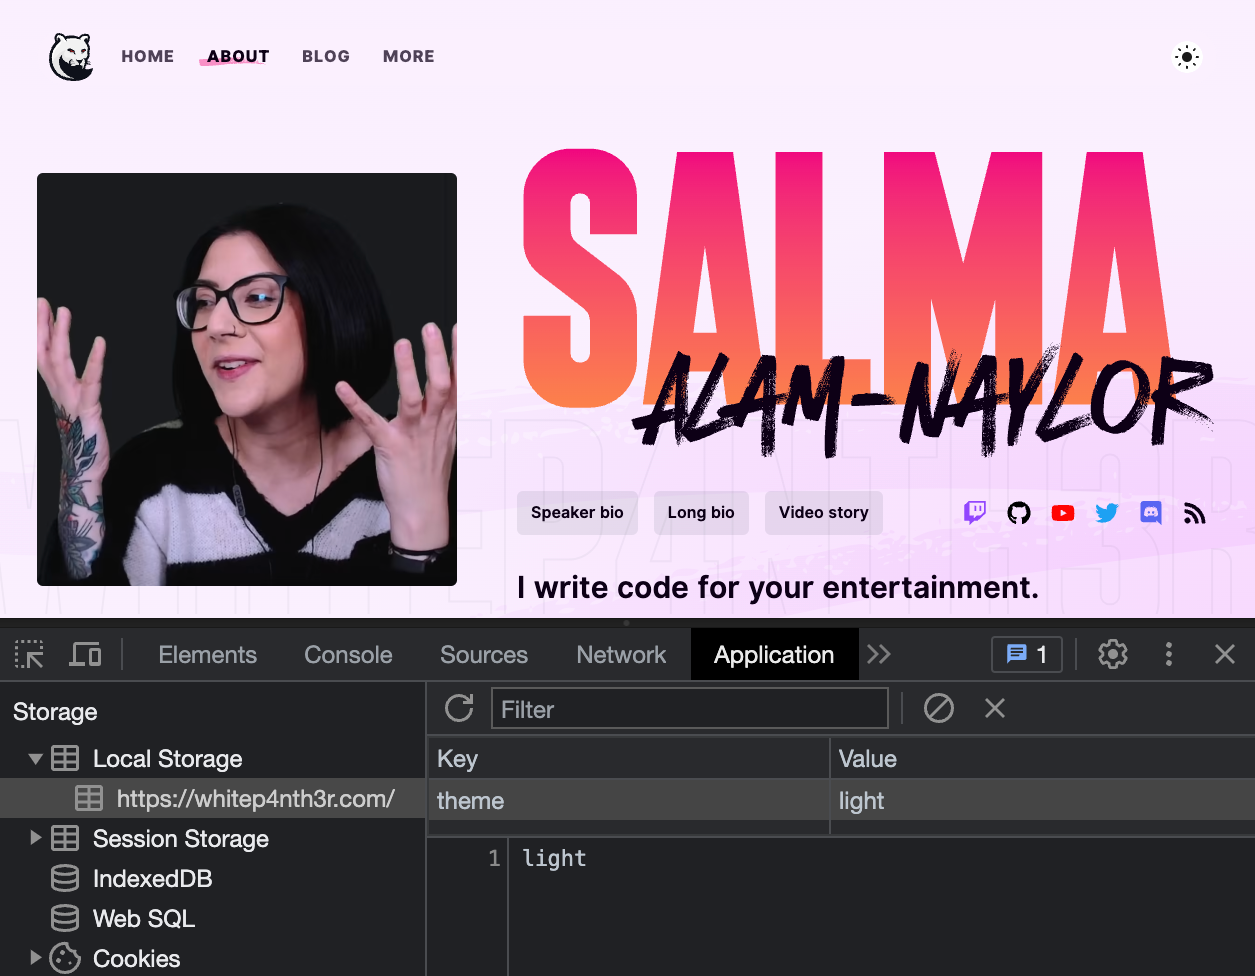Expand the Session Storage tree
Viewport: 1255px width, 976px height.
click(35, 838)
